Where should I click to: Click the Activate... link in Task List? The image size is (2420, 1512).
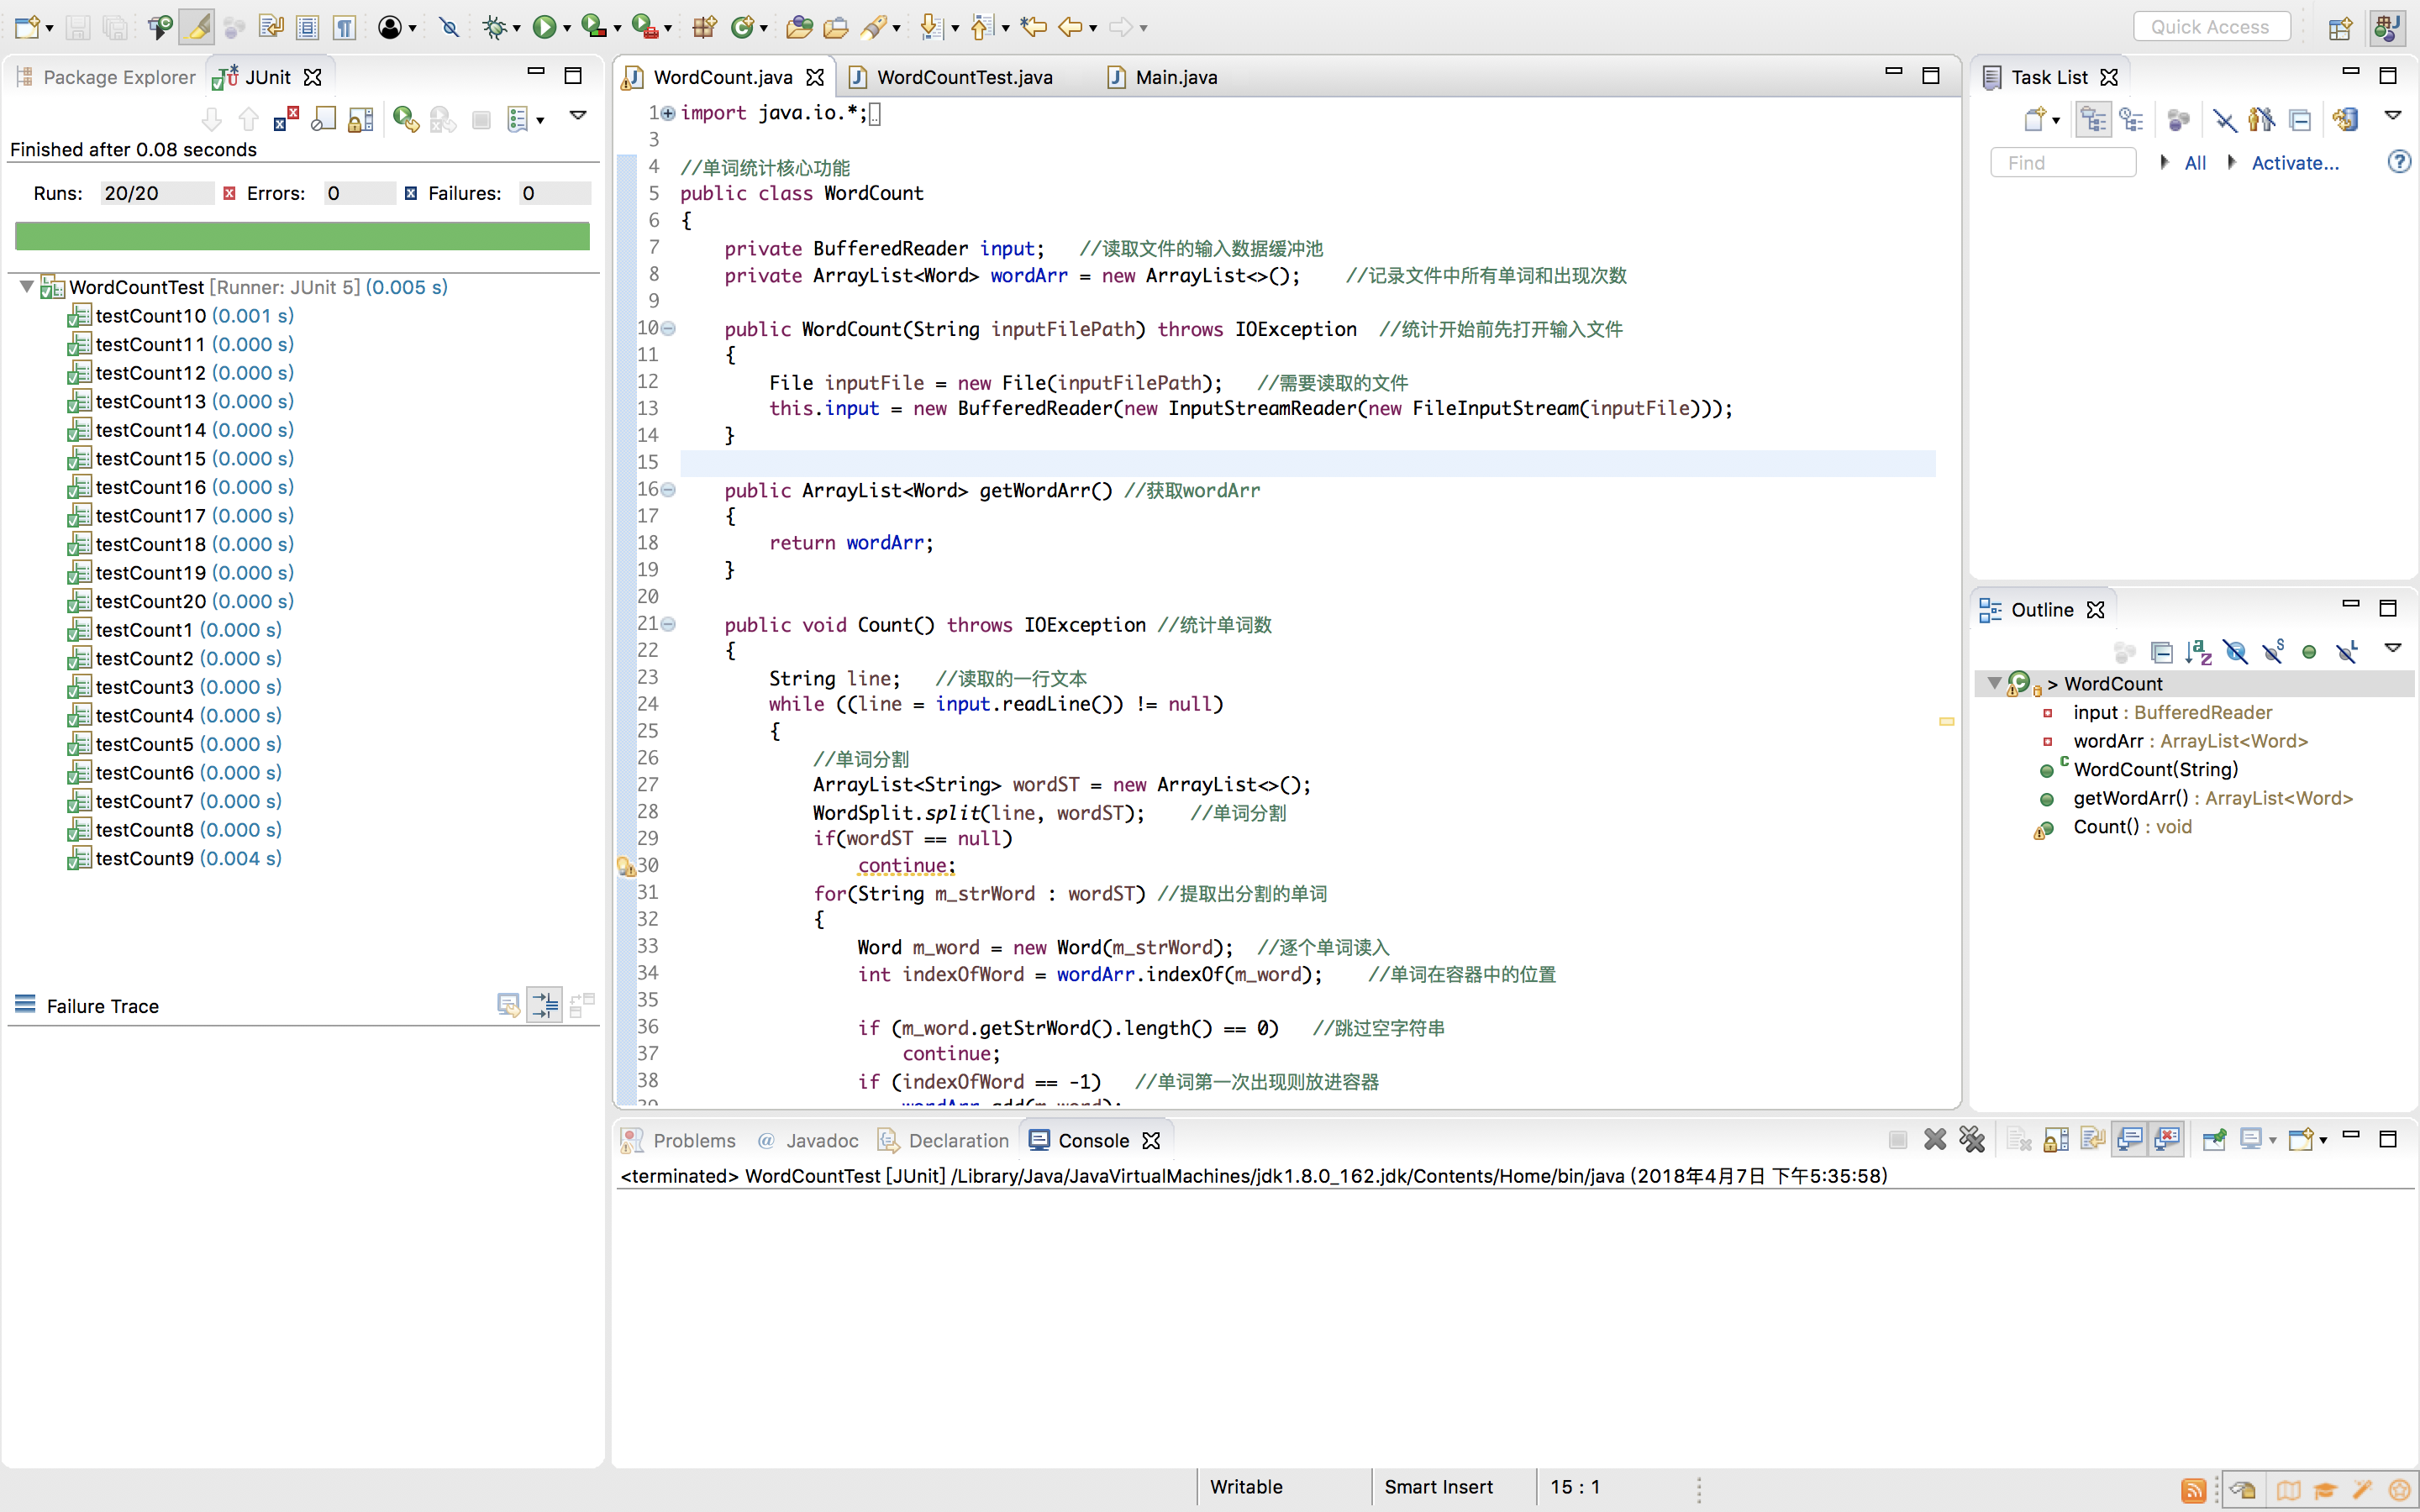point(2294,163)
